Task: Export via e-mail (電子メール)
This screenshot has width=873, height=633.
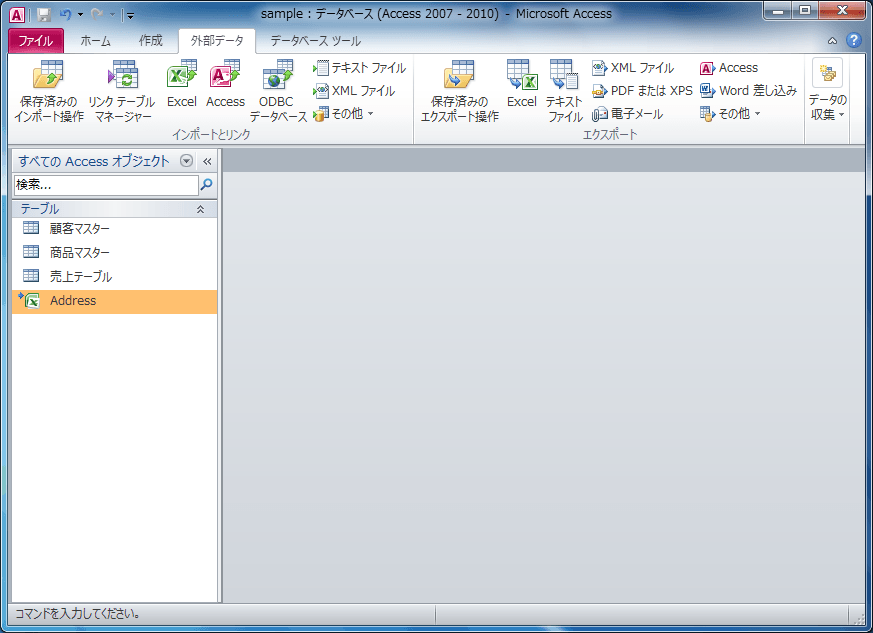Action: 627,114
